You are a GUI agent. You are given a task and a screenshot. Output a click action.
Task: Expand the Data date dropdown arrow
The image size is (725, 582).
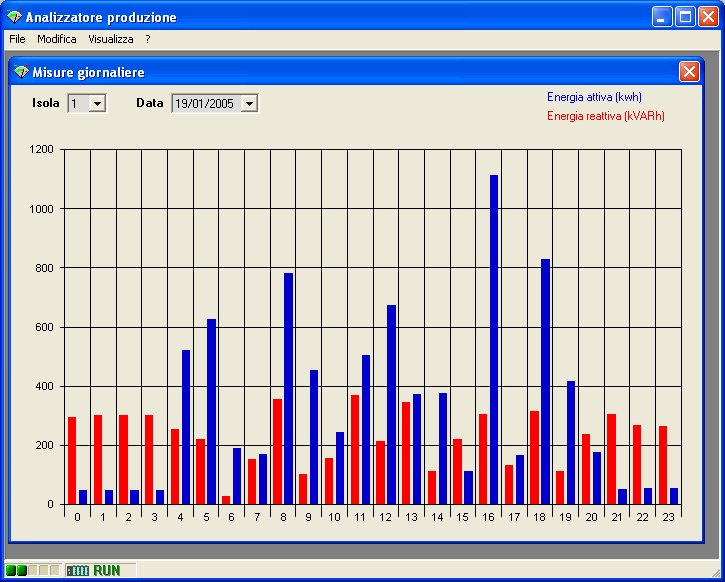click(x=249, y=104)
